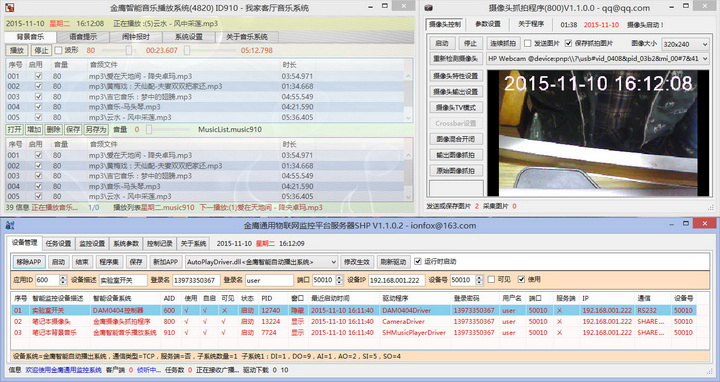Image resolution: width=720 pixels, height=382 pixels.
Task: Click the 设备描述 field containing 实验室开关
Action: (123, 280)
